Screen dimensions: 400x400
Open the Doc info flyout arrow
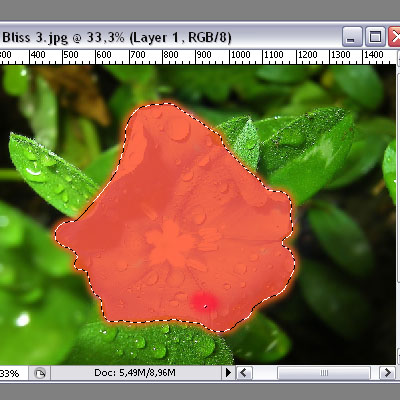pos(228,373)
